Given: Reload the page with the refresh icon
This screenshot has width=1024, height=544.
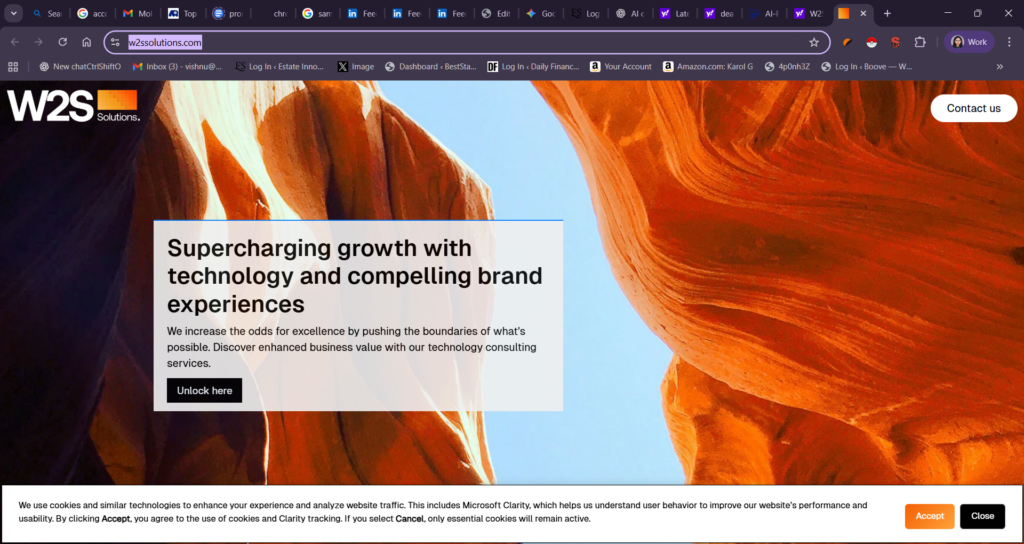Looking at the screenshot, I should tap(62, 42).
